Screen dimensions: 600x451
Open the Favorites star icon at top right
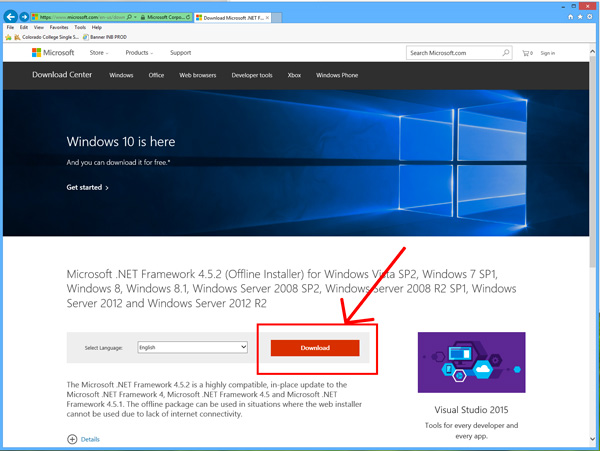[x=580, y=17]
